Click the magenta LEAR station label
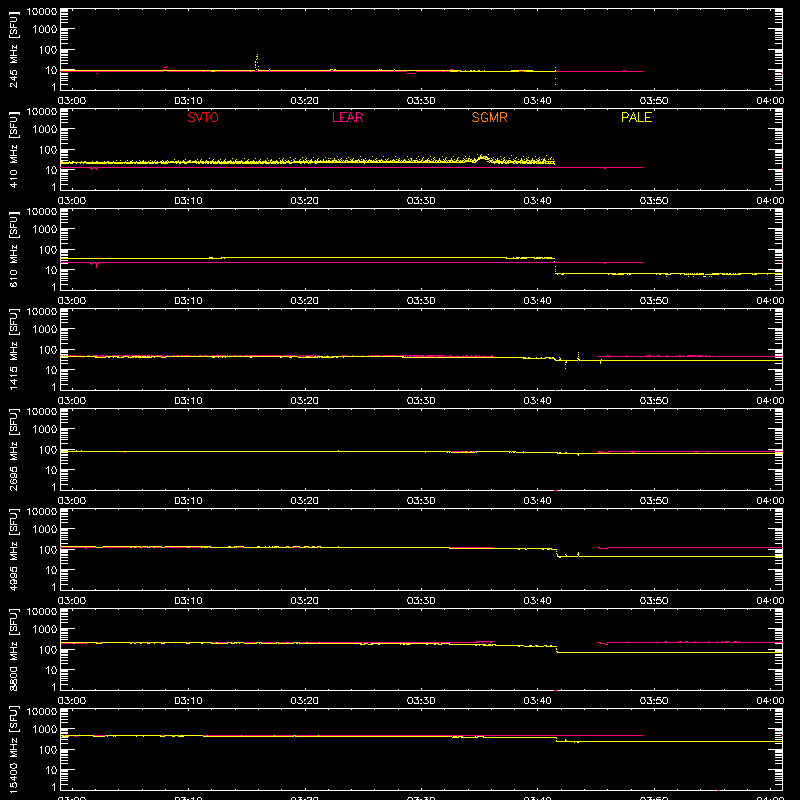Screen dimensions: 800x800 click(x=347, y=117)
